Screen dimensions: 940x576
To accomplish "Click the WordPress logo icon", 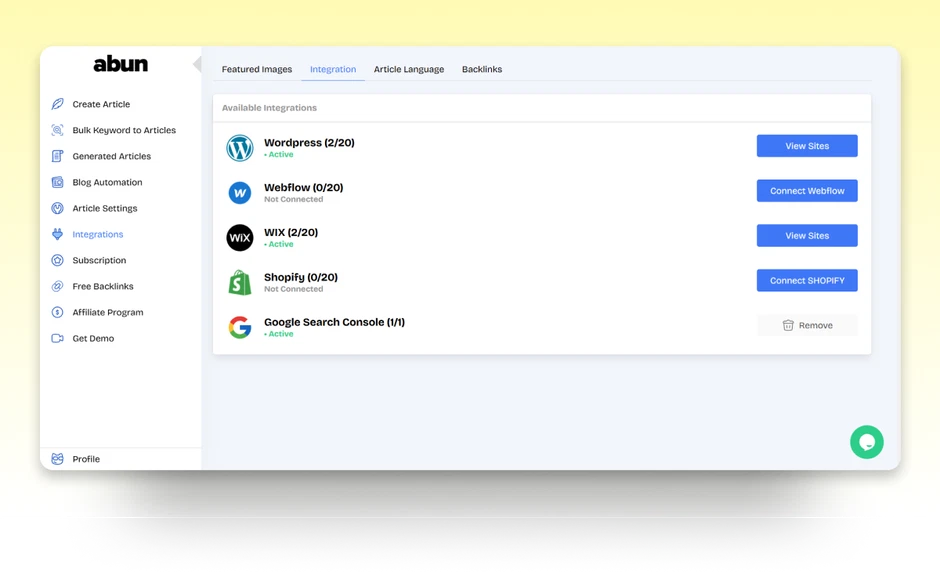I will pyautogui.click(x=240, y=148).
